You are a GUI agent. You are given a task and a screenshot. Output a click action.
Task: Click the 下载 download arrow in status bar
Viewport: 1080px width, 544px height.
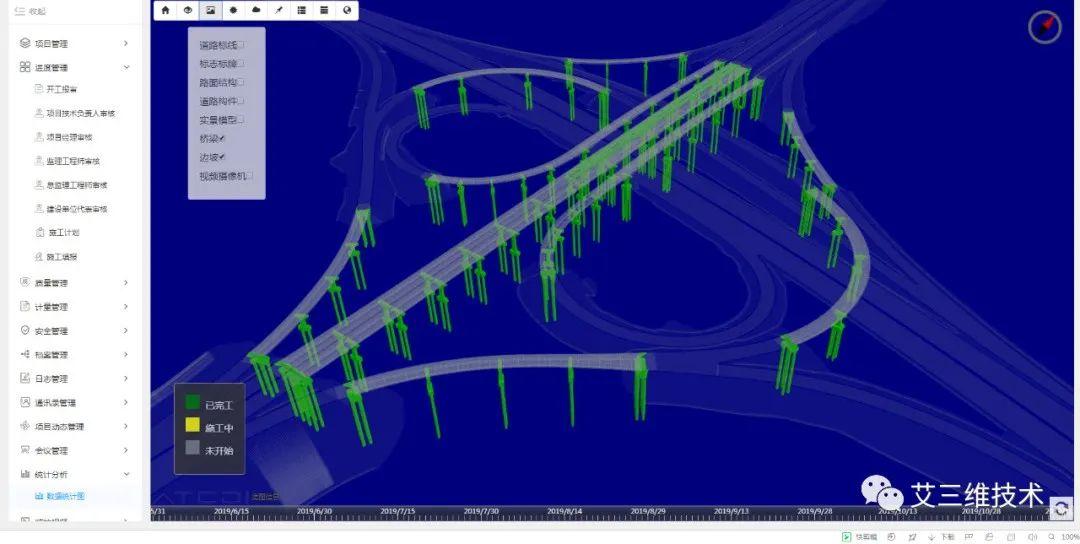(x=931, y=537)
